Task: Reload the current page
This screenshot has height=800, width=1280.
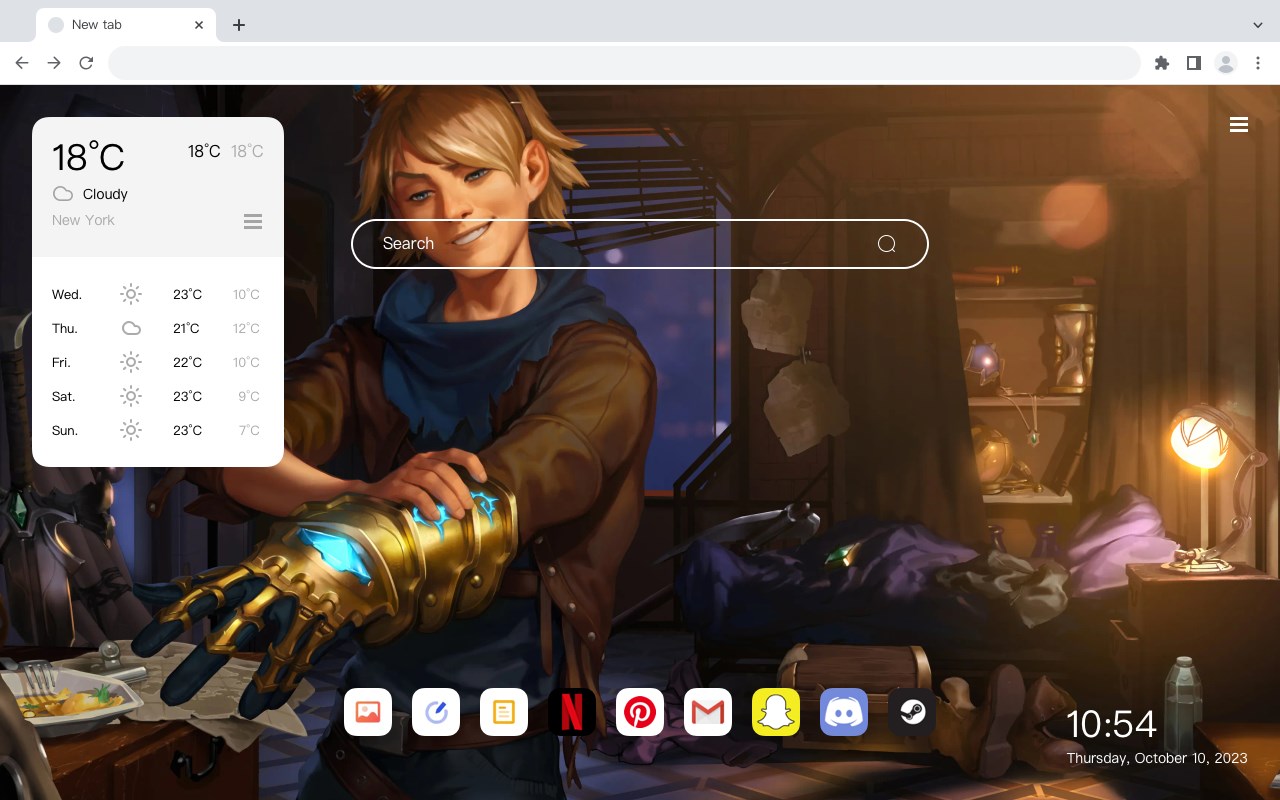Action: click(x=86, y=63)
